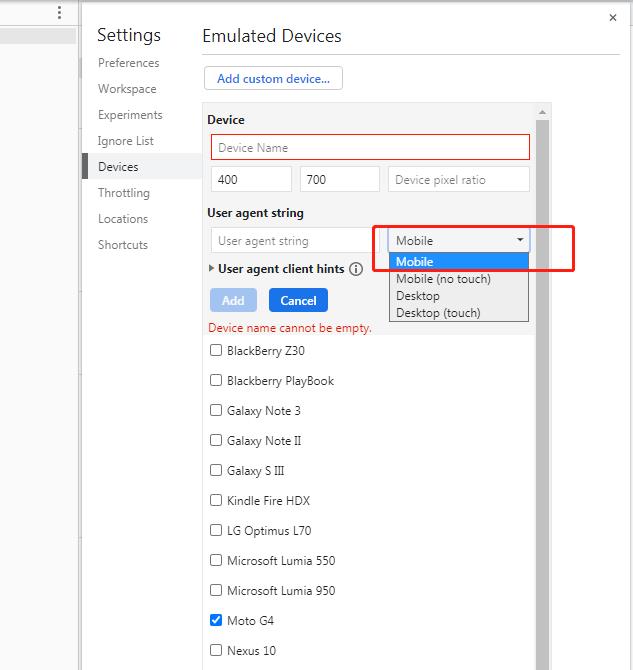Screen dimensions: 633x670
Task: Check the Microsoft Lumia 950 box
Action: (216, 591)
